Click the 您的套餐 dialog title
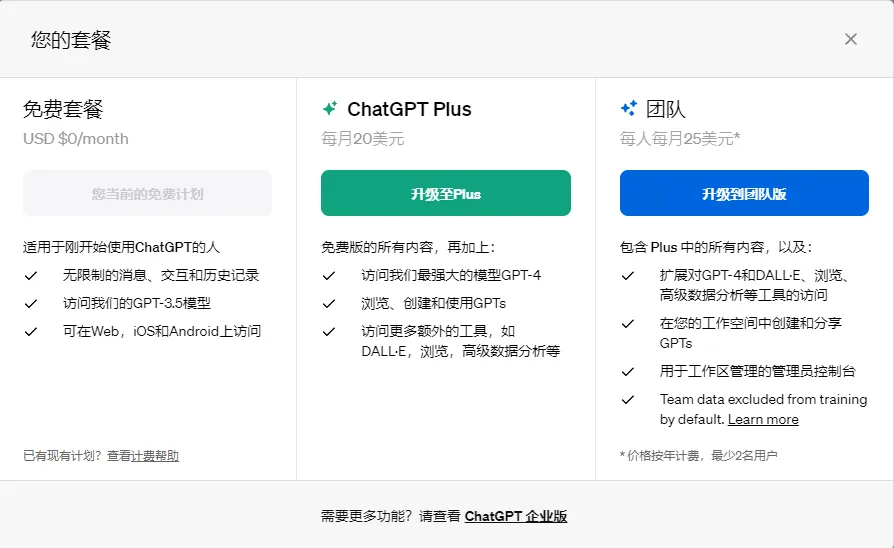The height and width of the screenshot is (548, 894). (71, 40)
